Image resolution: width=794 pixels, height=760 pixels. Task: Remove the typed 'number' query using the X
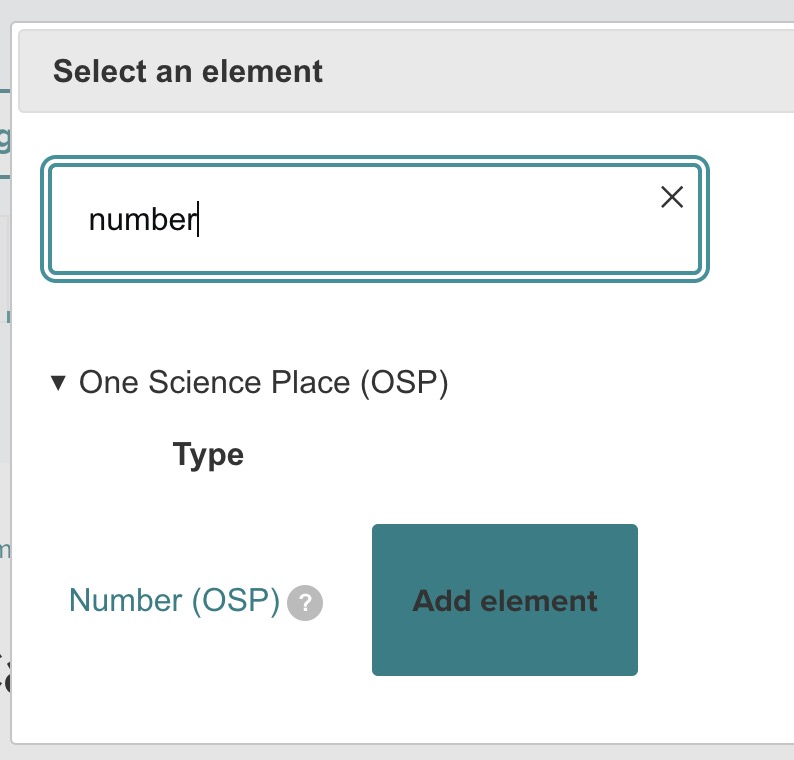tap(672, 197)
